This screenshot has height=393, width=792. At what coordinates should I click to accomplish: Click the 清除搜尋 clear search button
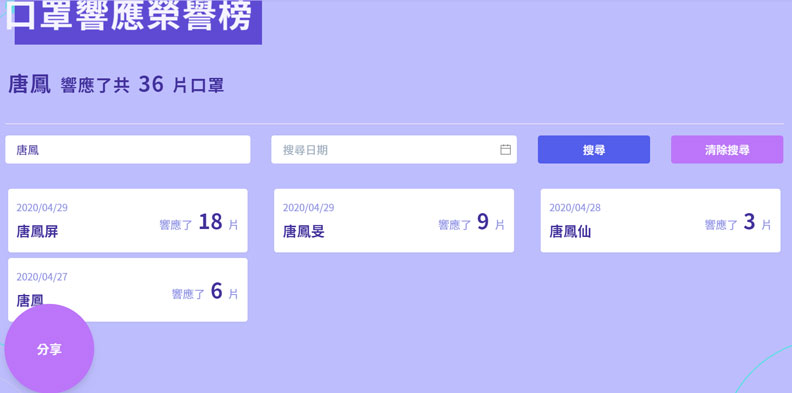point(727,150)
